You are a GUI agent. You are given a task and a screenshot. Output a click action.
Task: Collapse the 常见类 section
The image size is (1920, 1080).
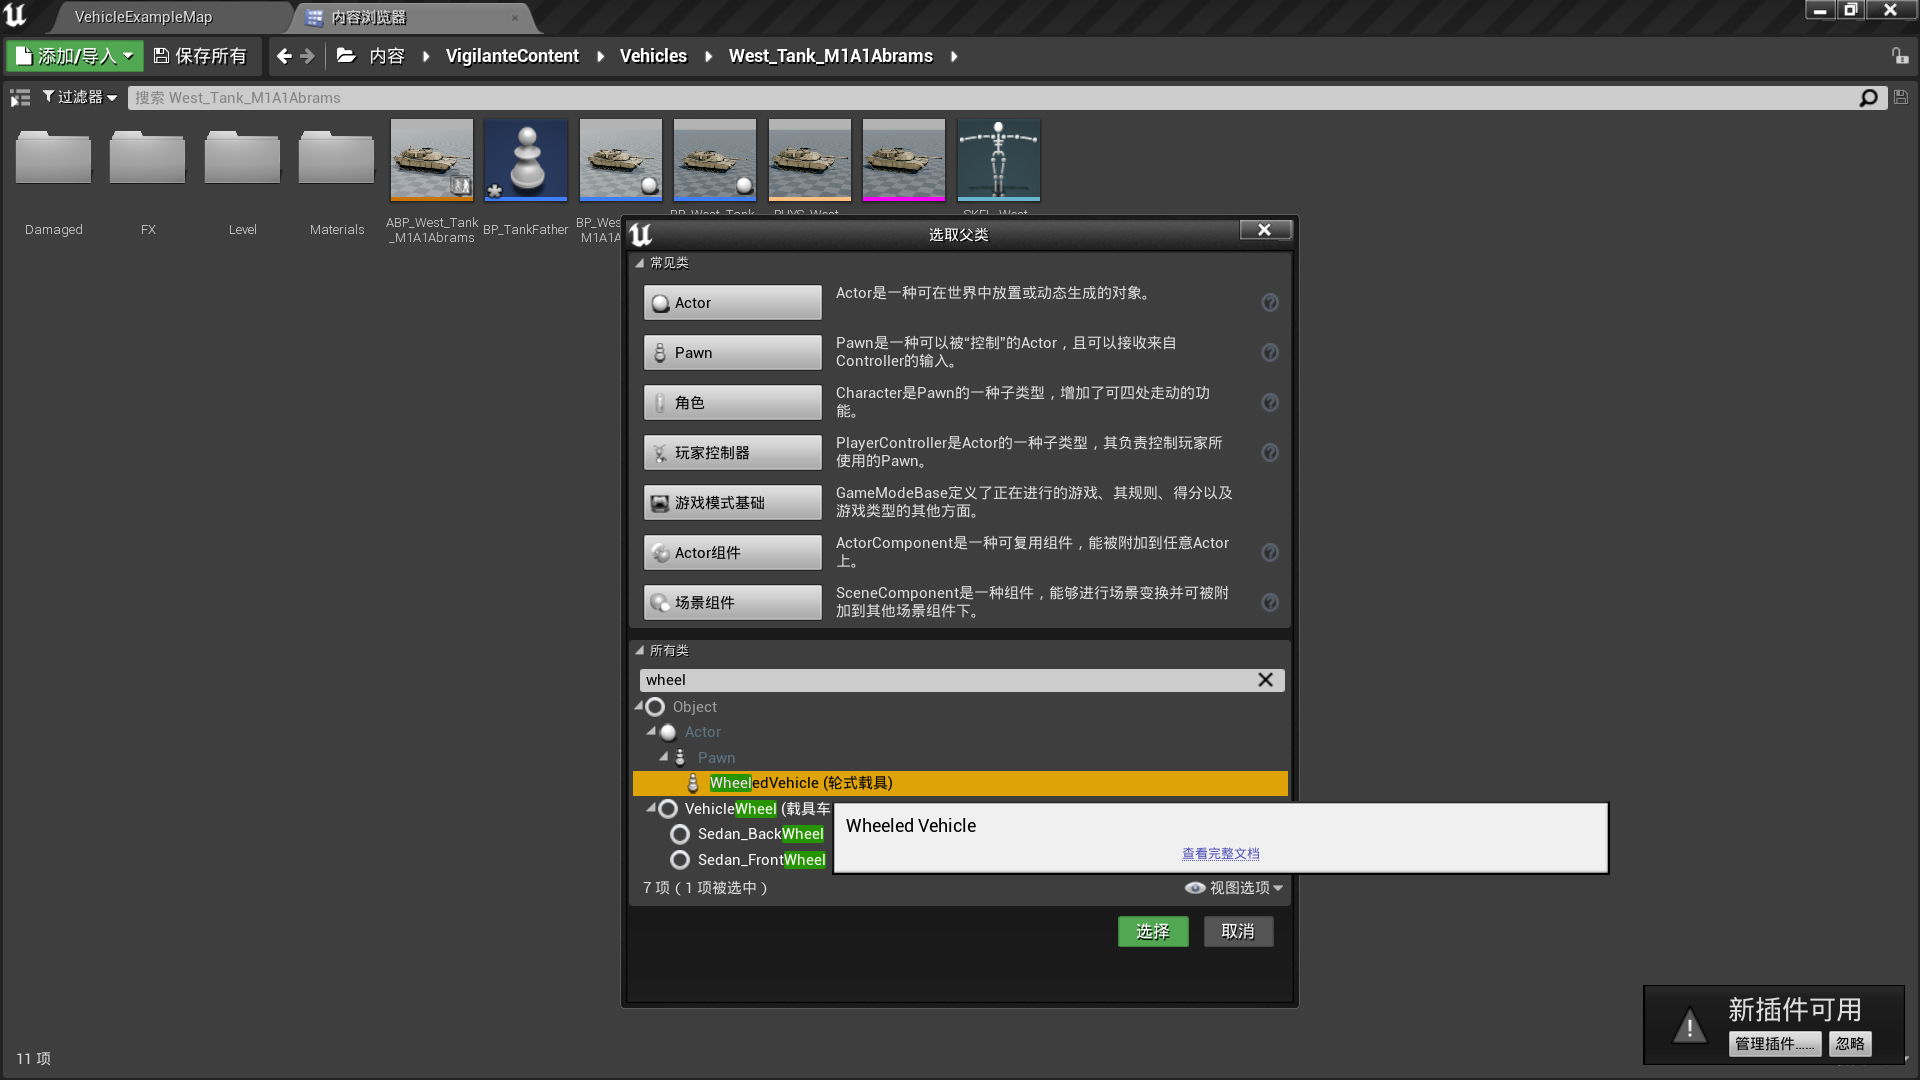click(x=640, y=263)
